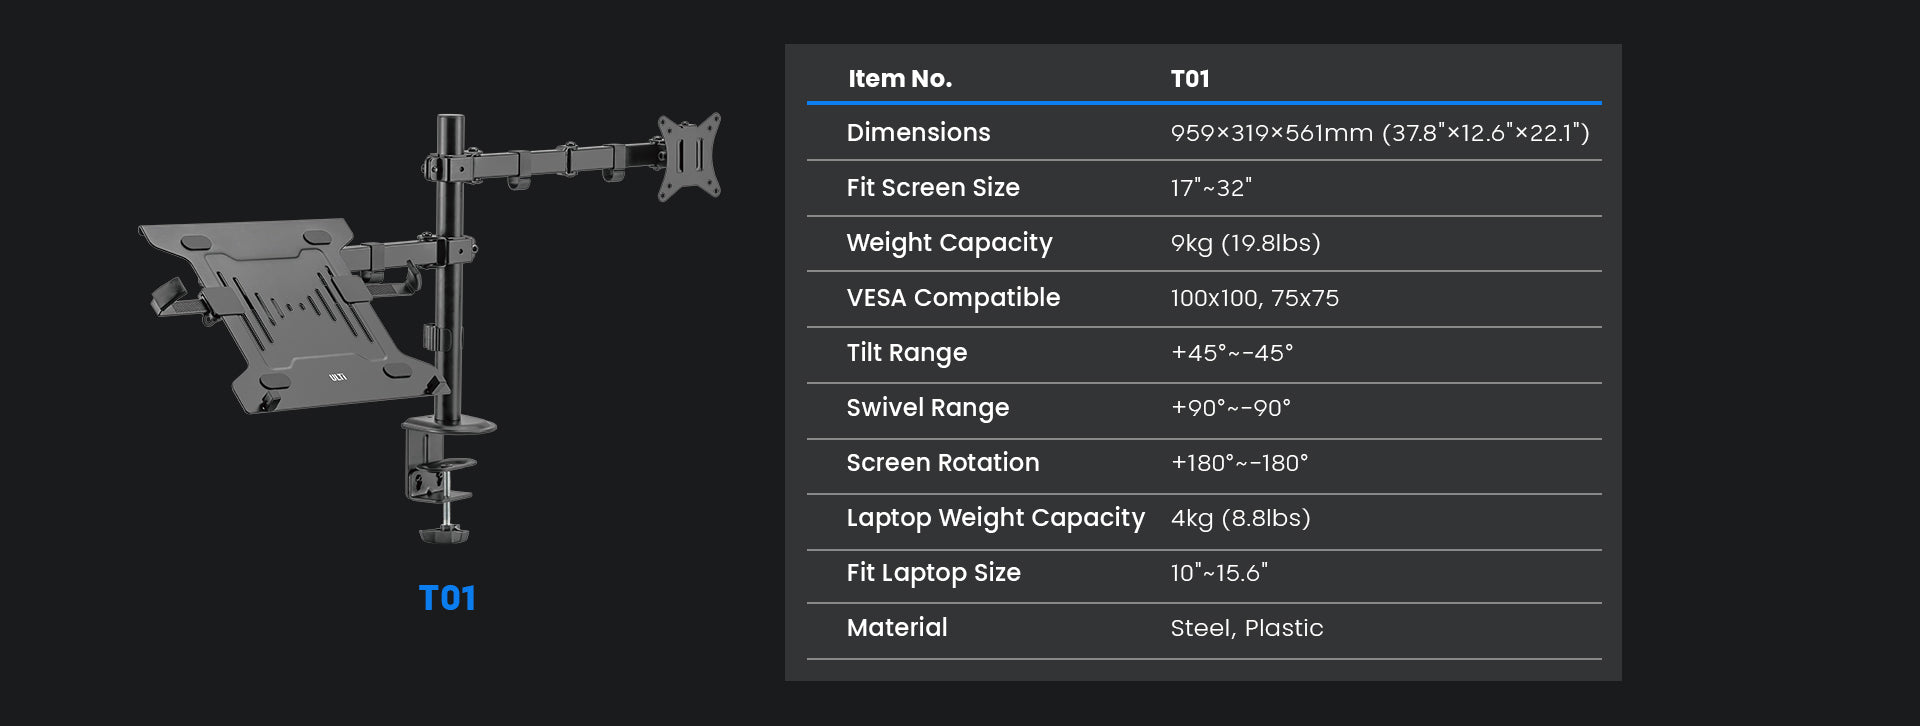
Task: Click the blue T01 label under product
Action: [447, 598]
